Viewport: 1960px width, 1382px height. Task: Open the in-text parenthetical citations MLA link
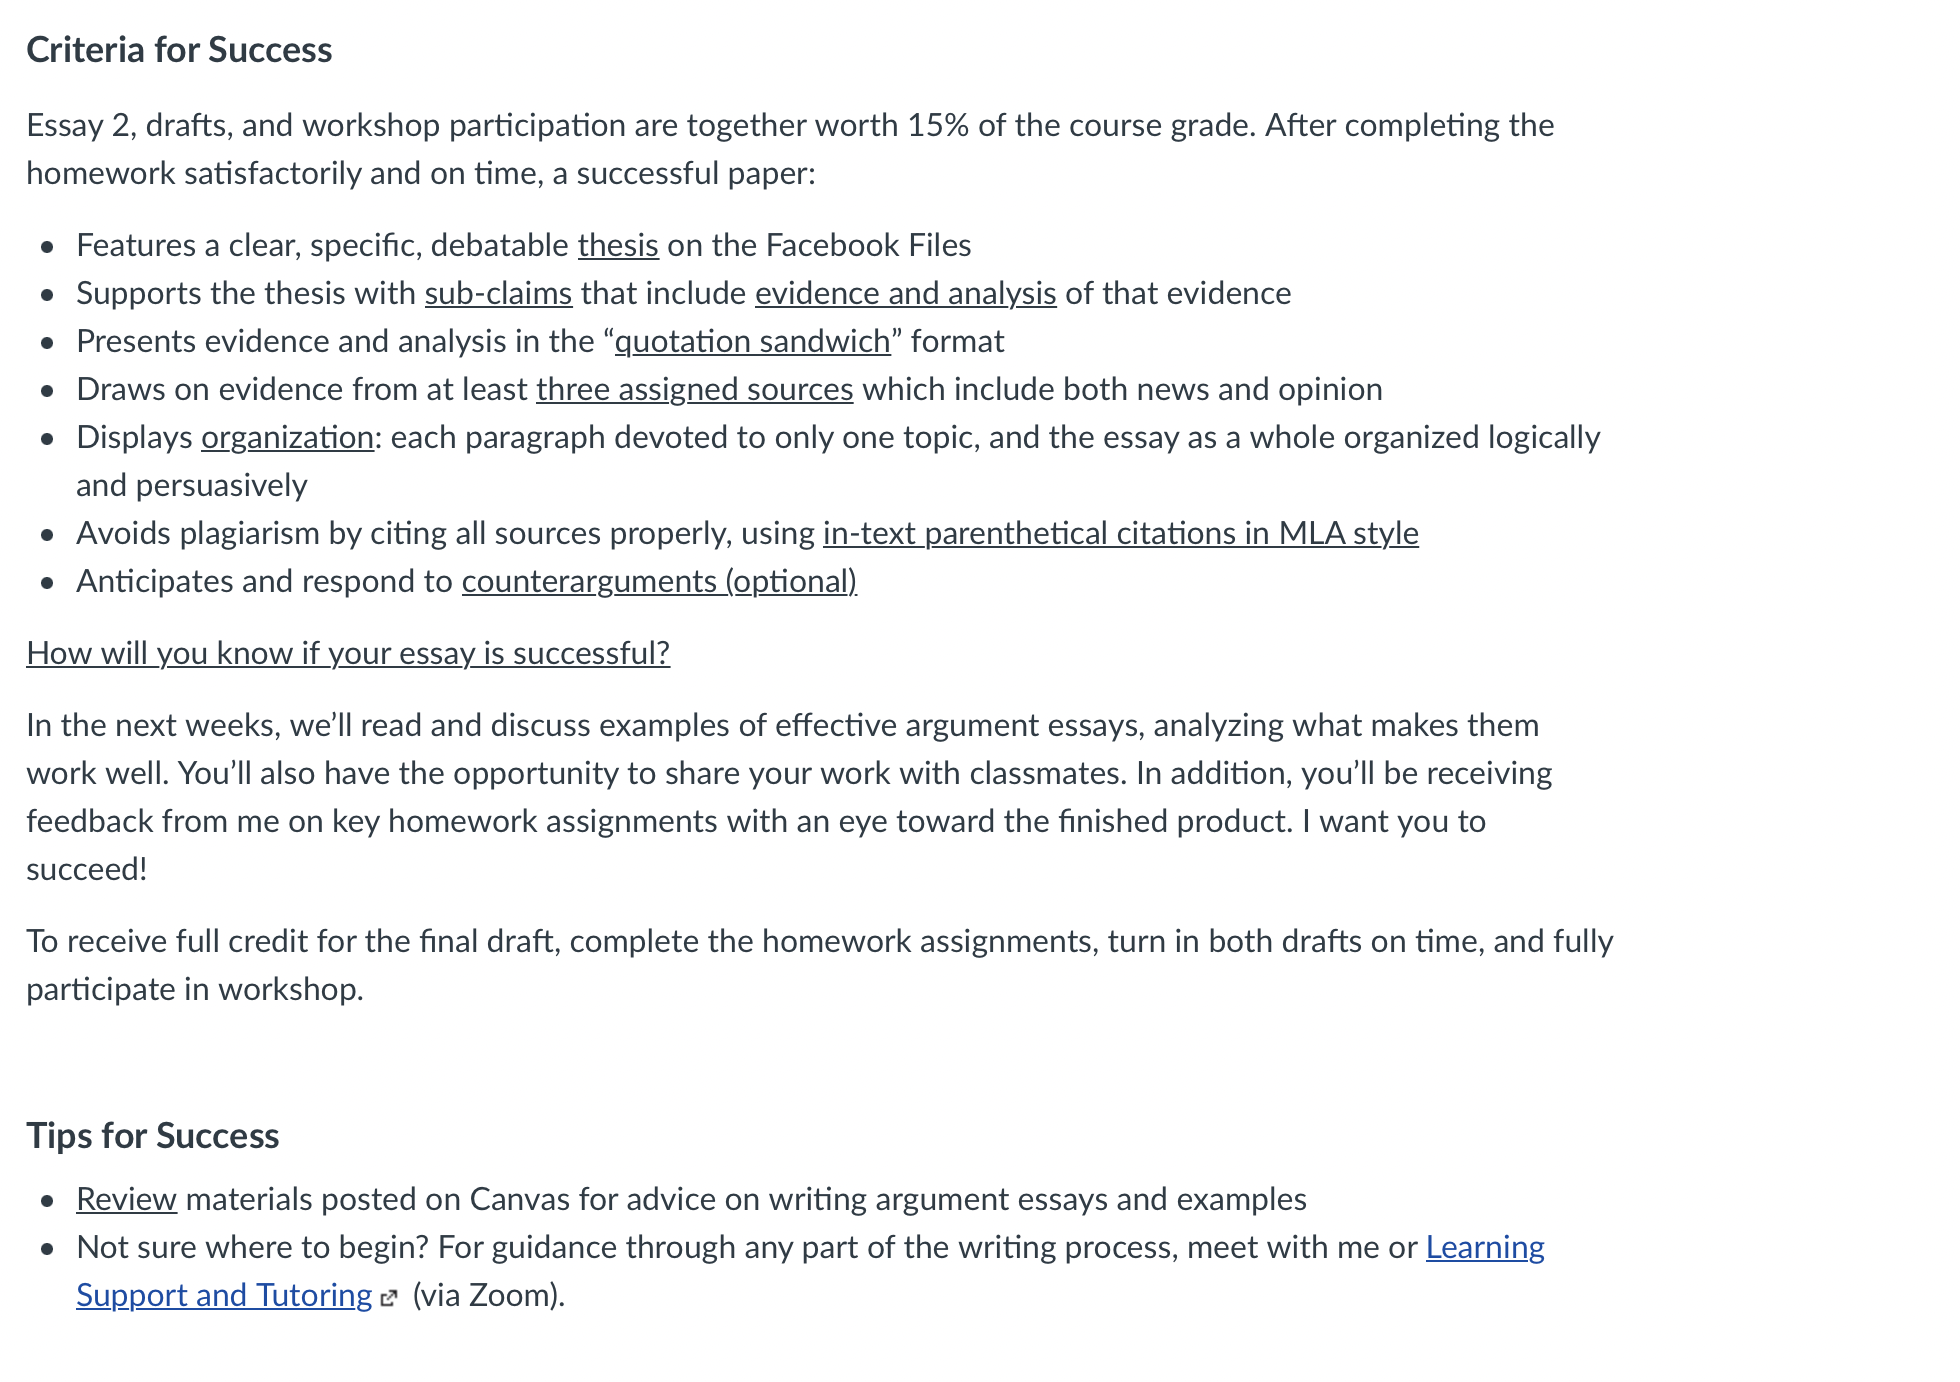[1120, 533]
